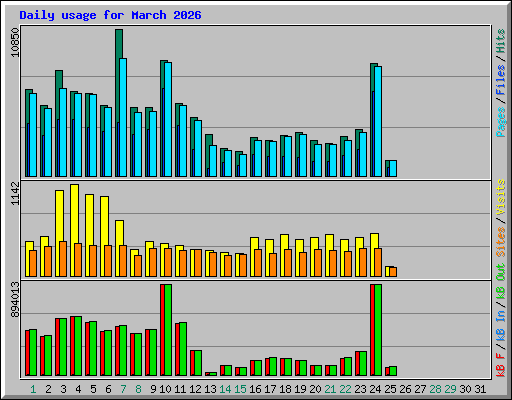The image size is (512, 400).
Task: Click the 'Sites' legend label
Action: pos(500,242)
